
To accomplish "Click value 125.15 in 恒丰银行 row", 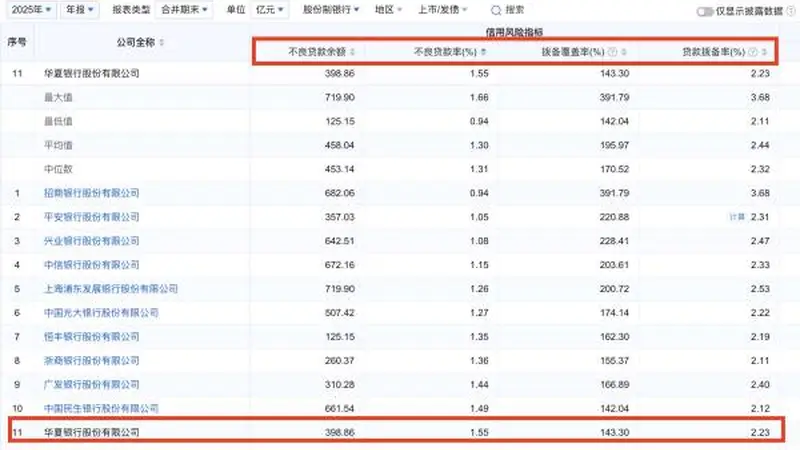I will [x=339, y=337].
